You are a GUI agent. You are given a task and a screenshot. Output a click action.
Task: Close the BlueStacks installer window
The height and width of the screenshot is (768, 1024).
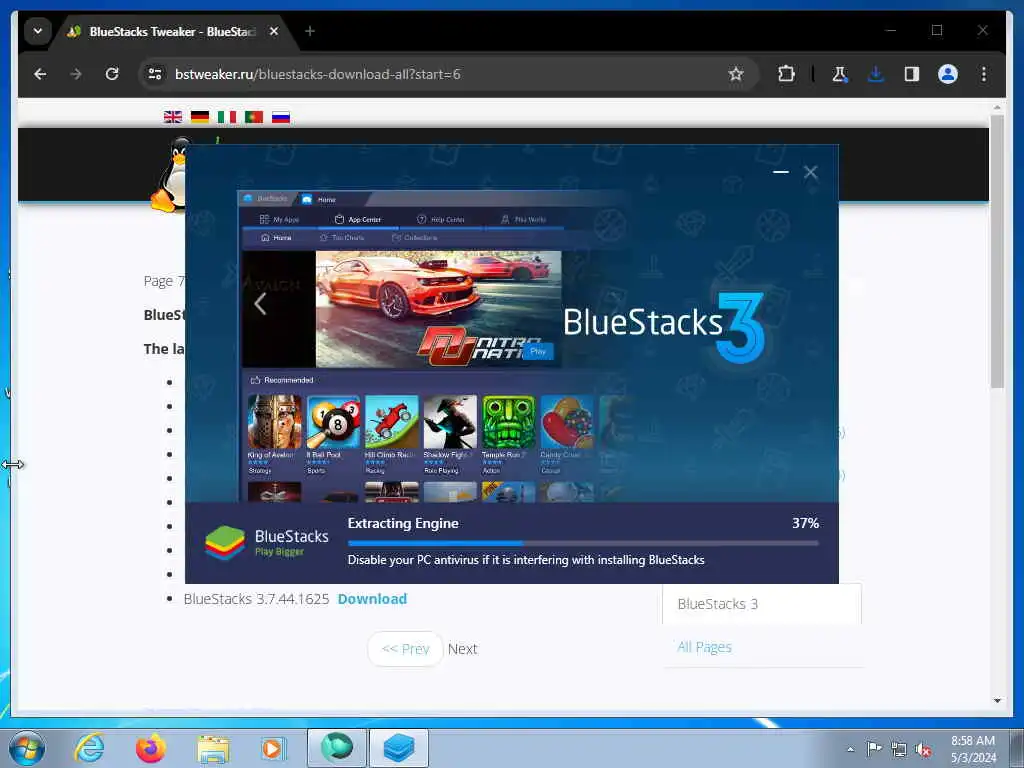810,172
